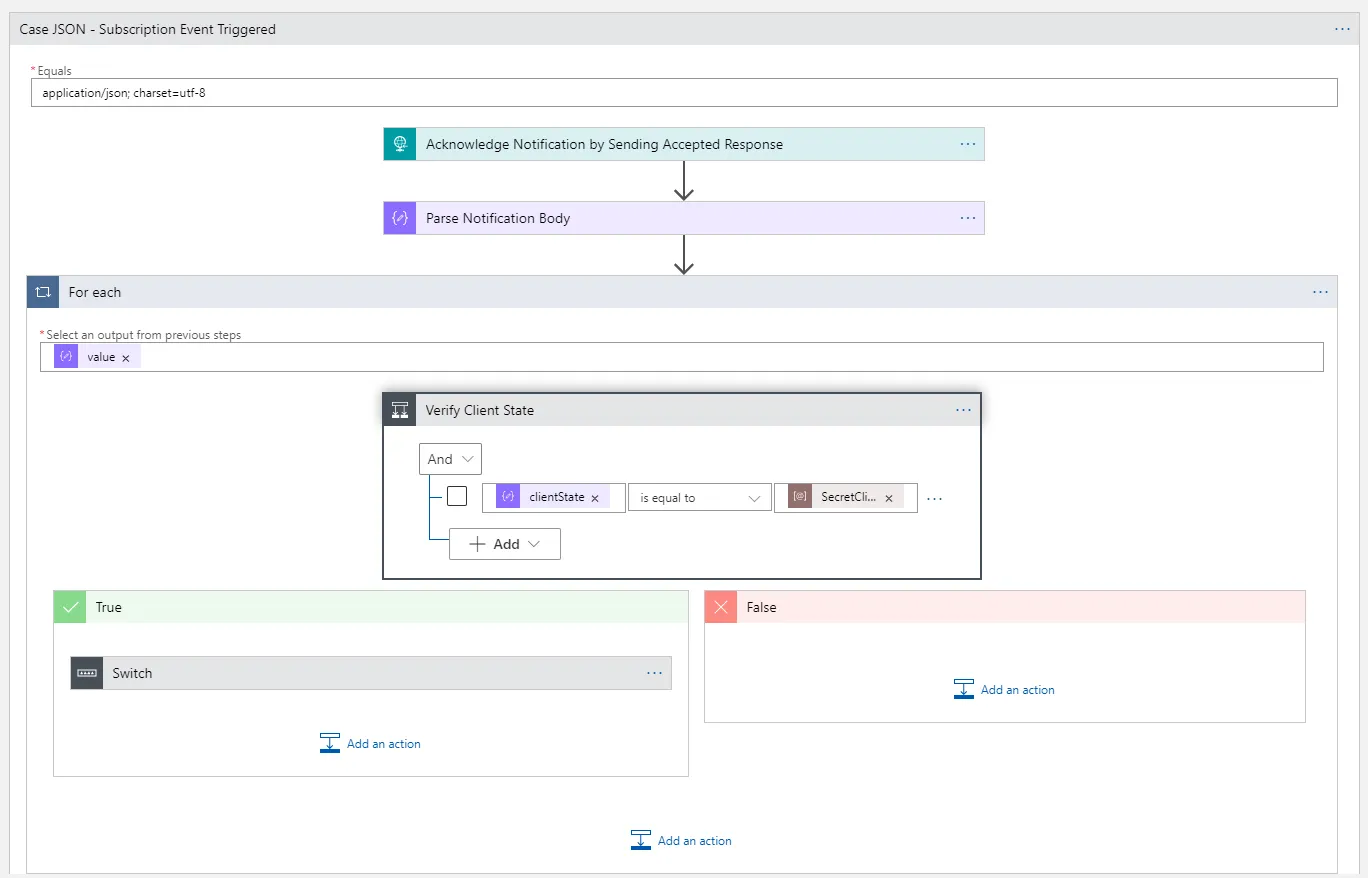Open the Add condition dropdown

coord(505,544)
